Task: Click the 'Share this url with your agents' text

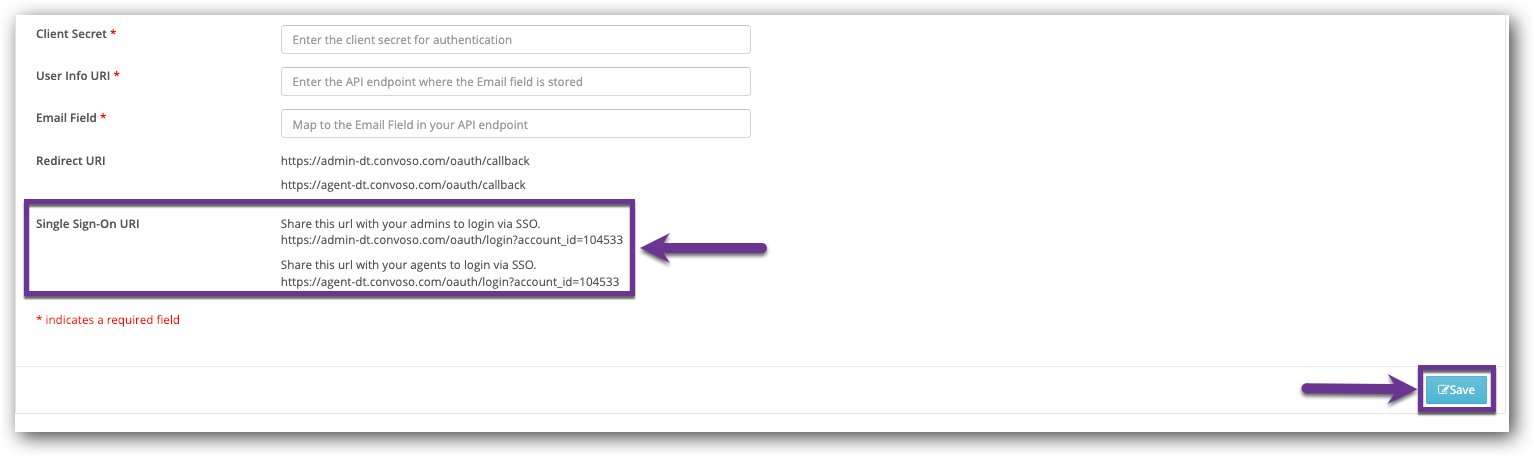Action: 409,265
